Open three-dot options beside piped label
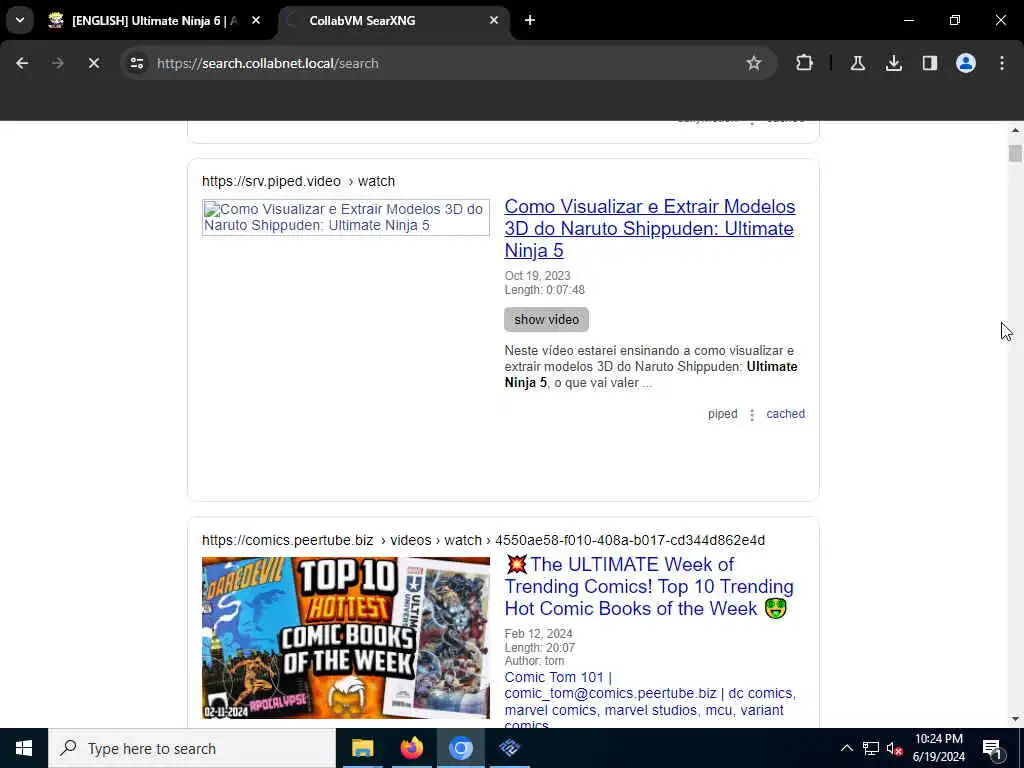 pos(752,415)
